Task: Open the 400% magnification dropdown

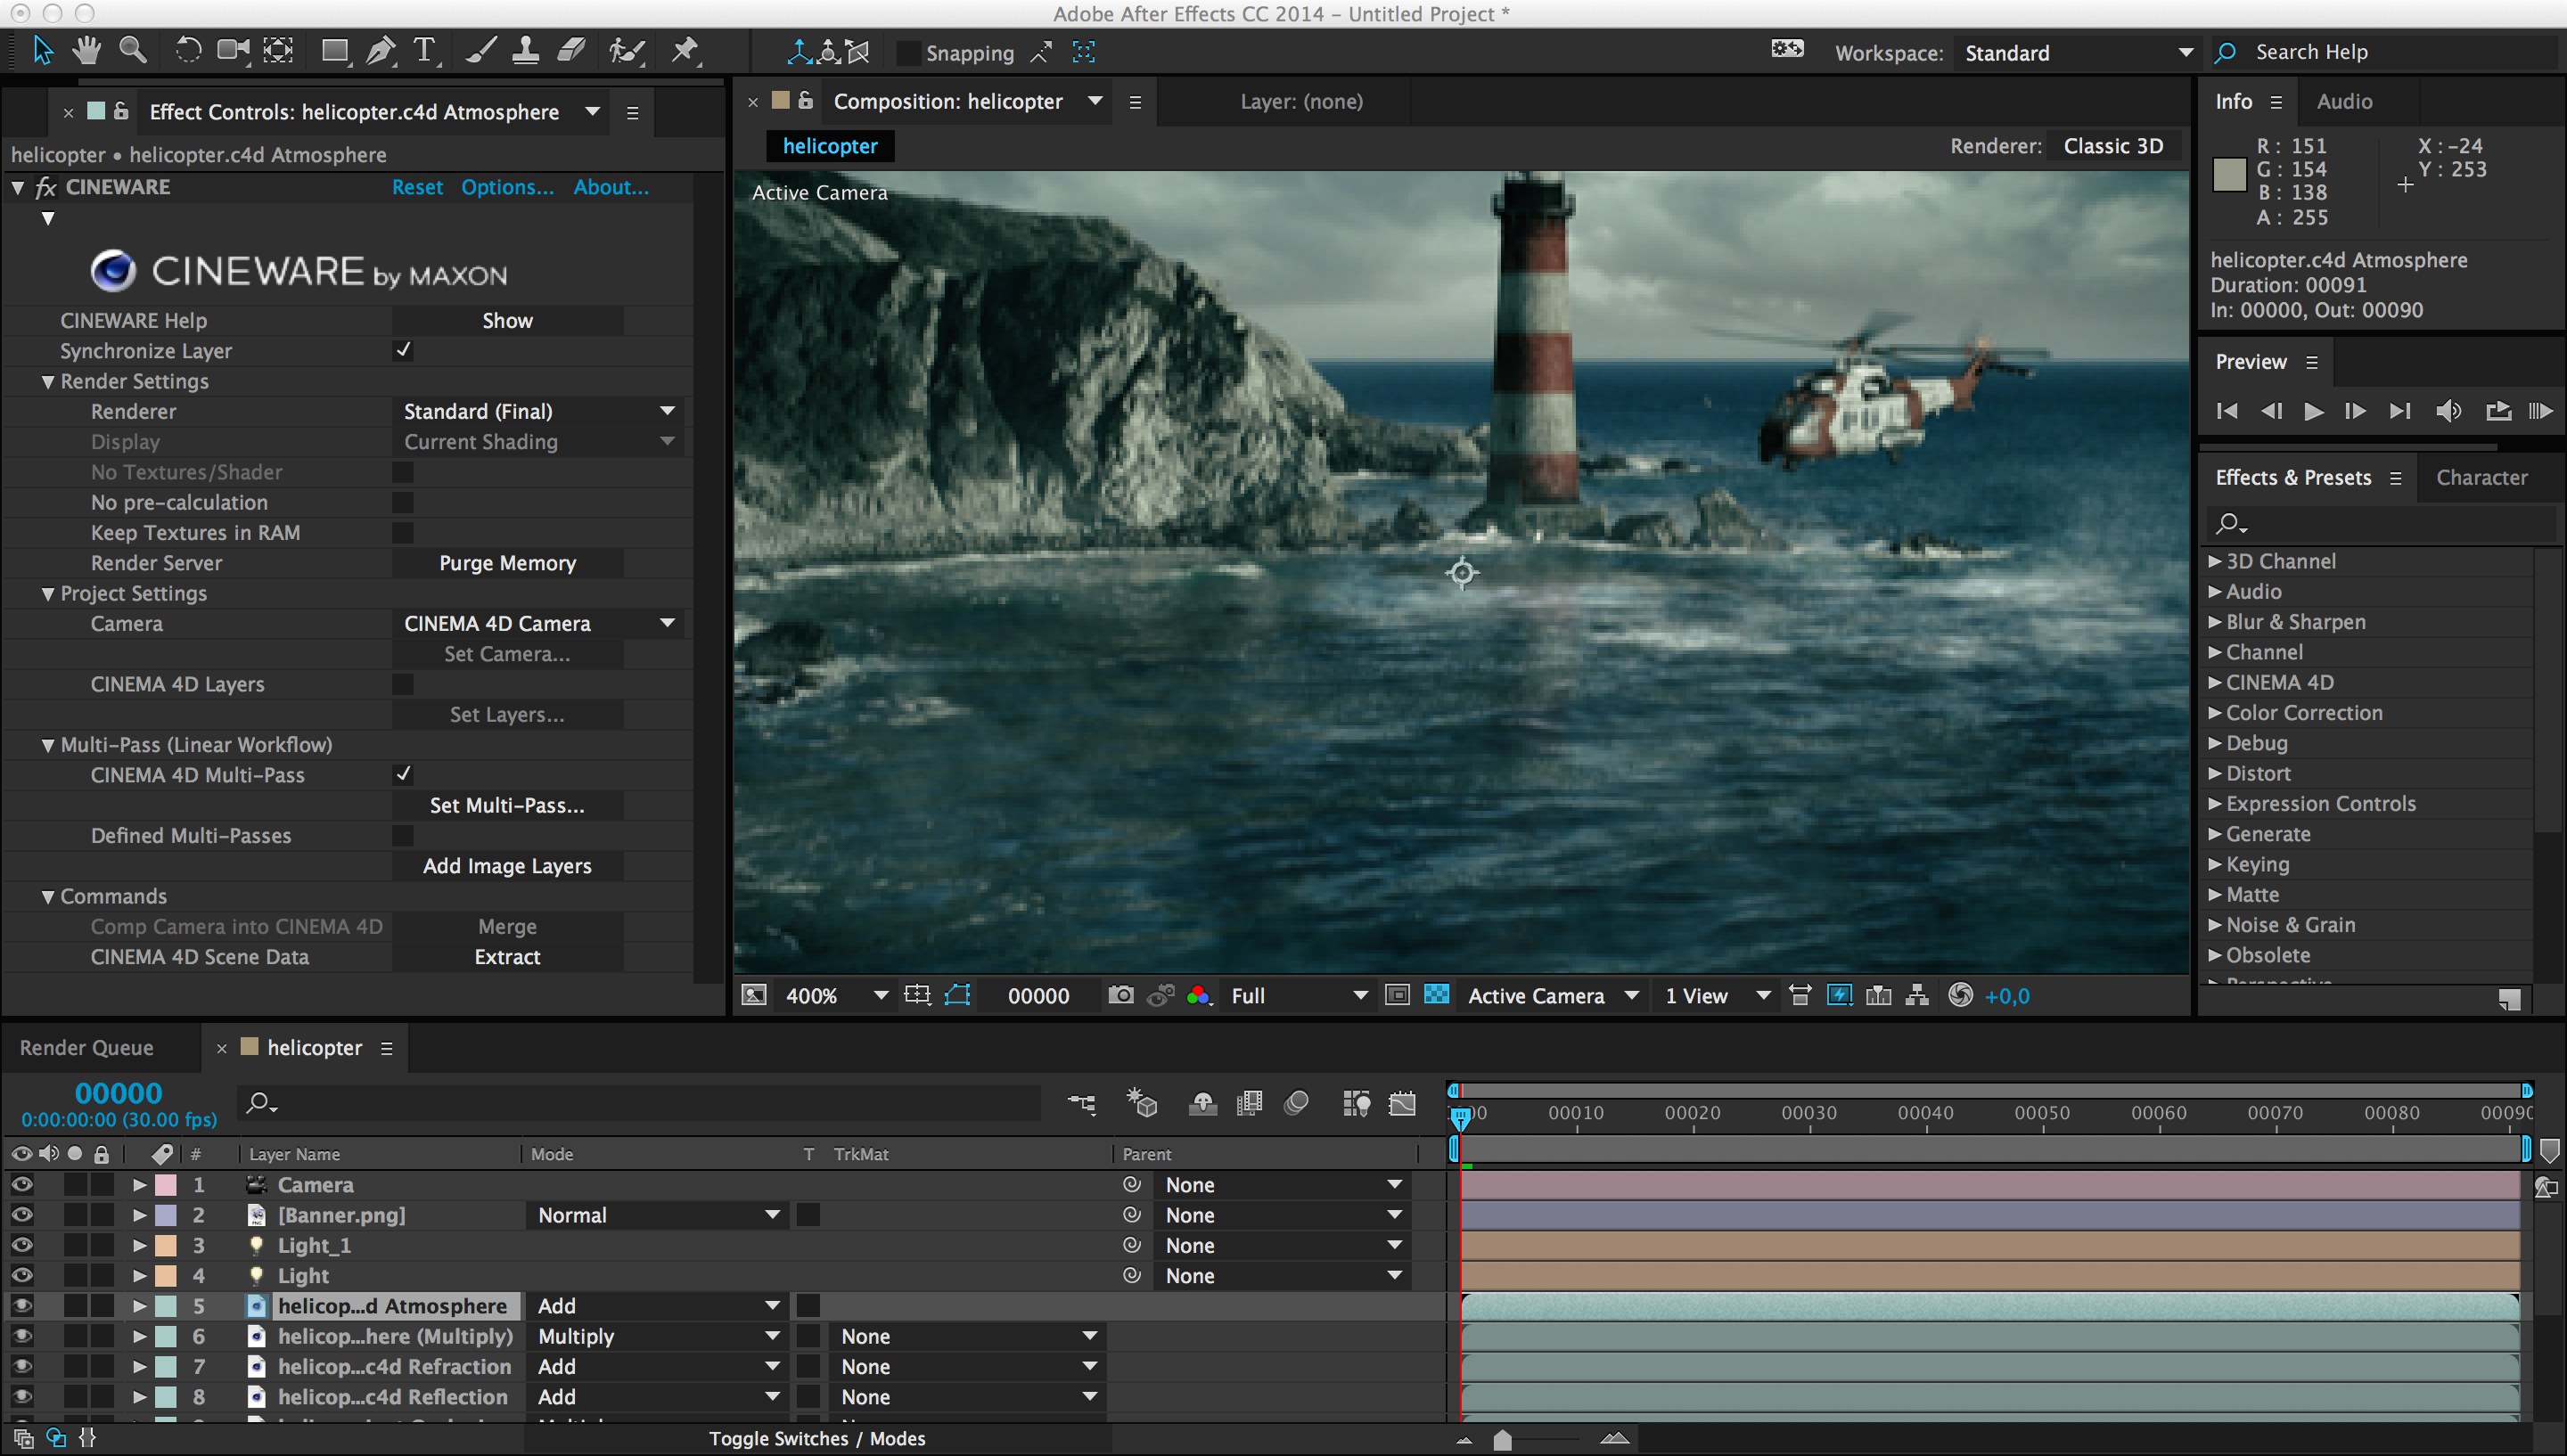Action: [836, 996]
